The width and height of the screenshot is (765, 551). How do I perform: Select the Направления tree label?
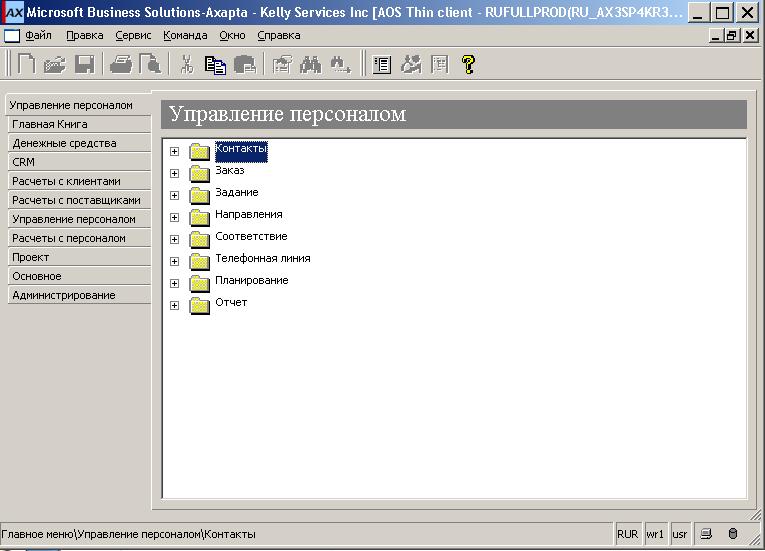[249, 214]
